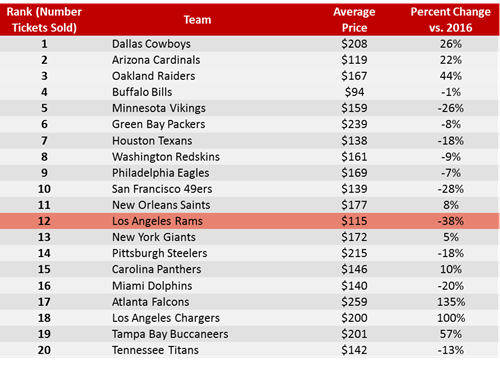Select the highlighted Los Angeles Rams row

[250, 221]
